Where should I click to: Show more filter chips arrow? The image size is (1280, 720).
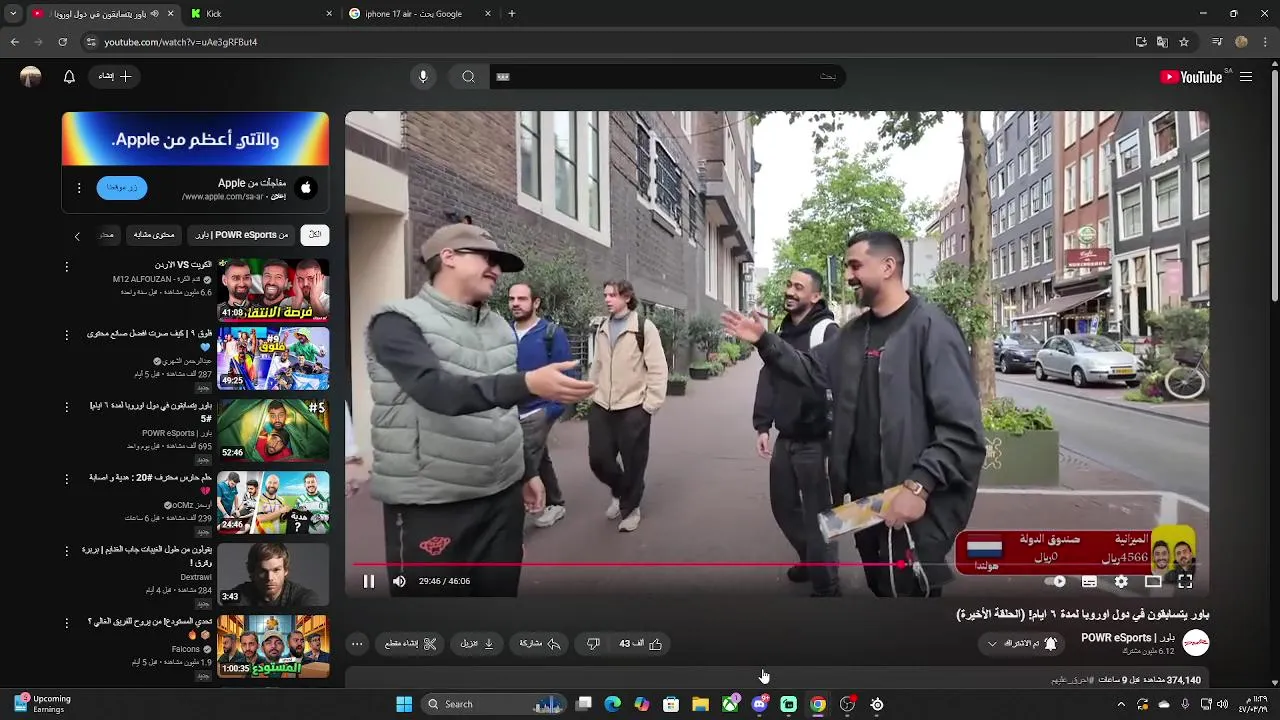[77, 236]
